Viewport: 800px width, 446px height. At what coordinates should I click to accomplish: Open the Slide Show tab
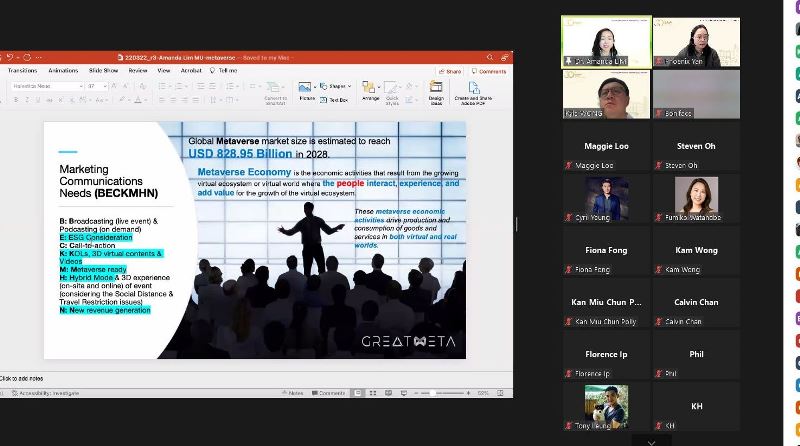click(104, 70)
